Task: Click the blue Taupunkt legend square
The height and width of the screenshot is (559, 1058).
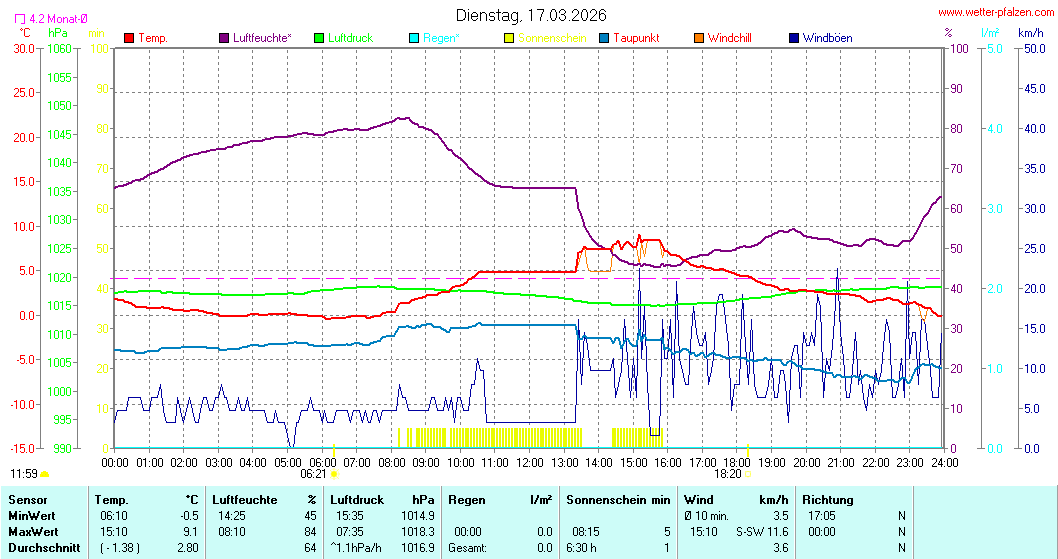Action: click(x=604, y=38)
